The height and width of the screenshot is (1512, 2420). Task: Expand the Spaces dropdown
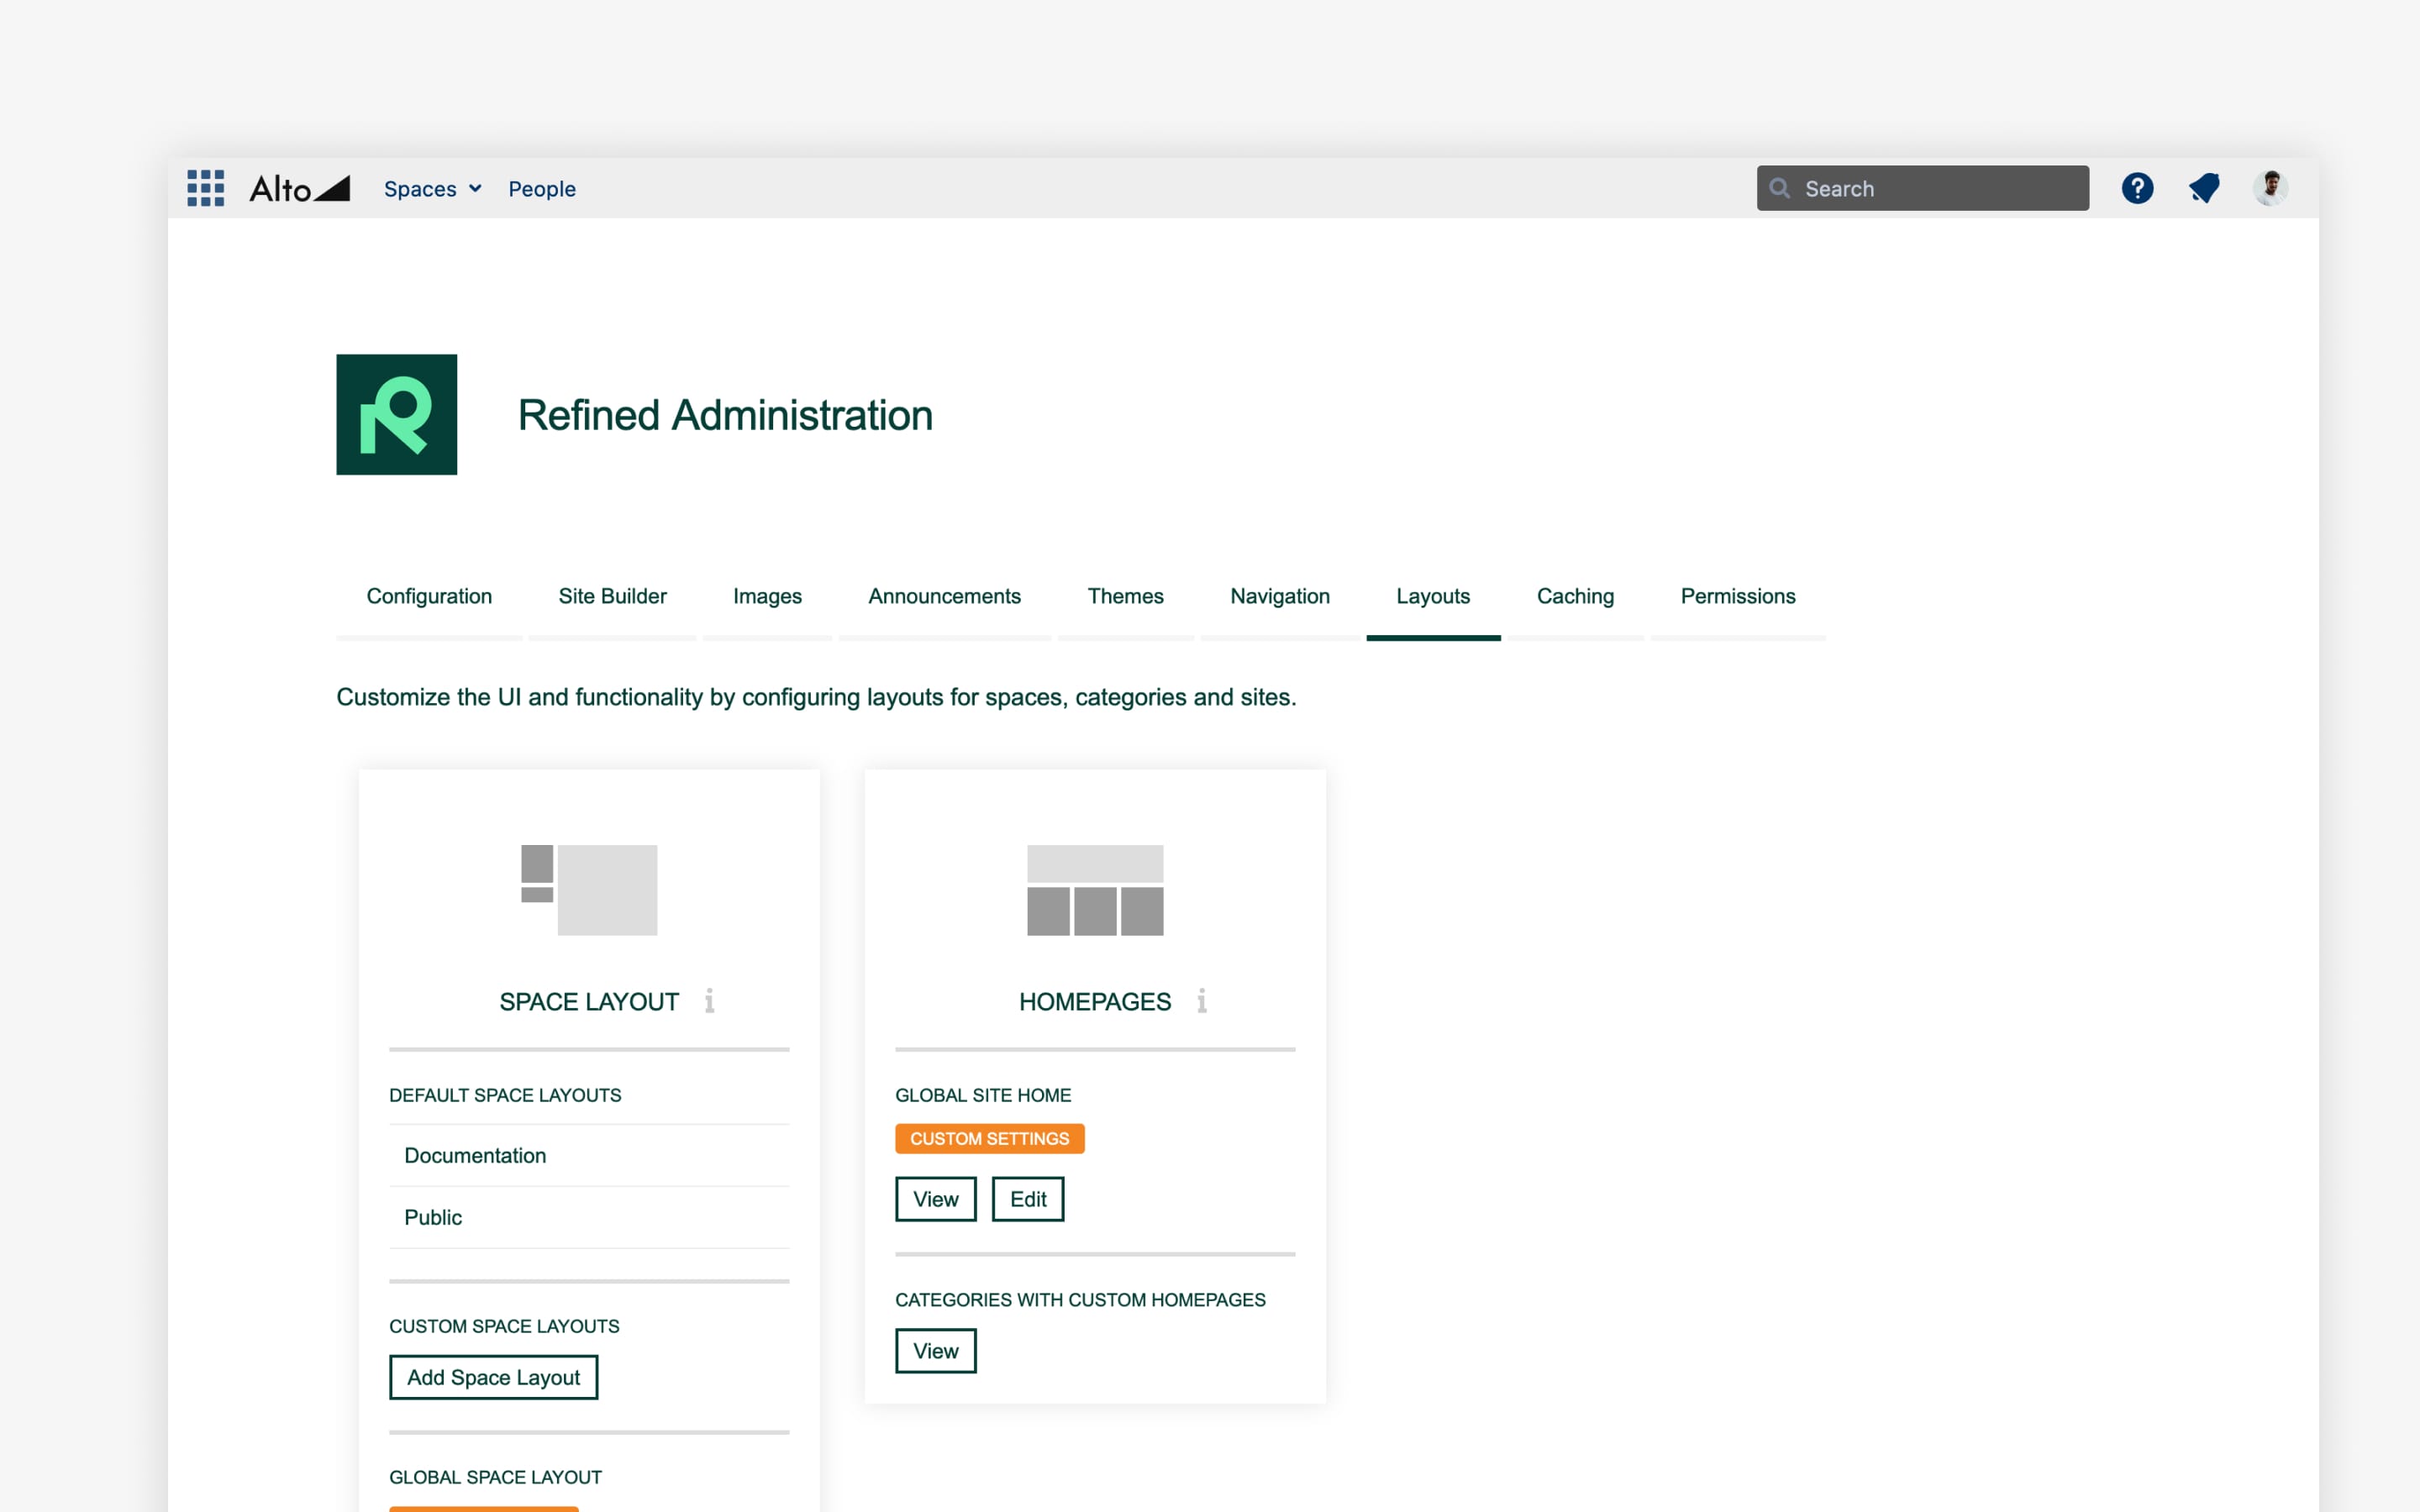[x=432, y=188]
